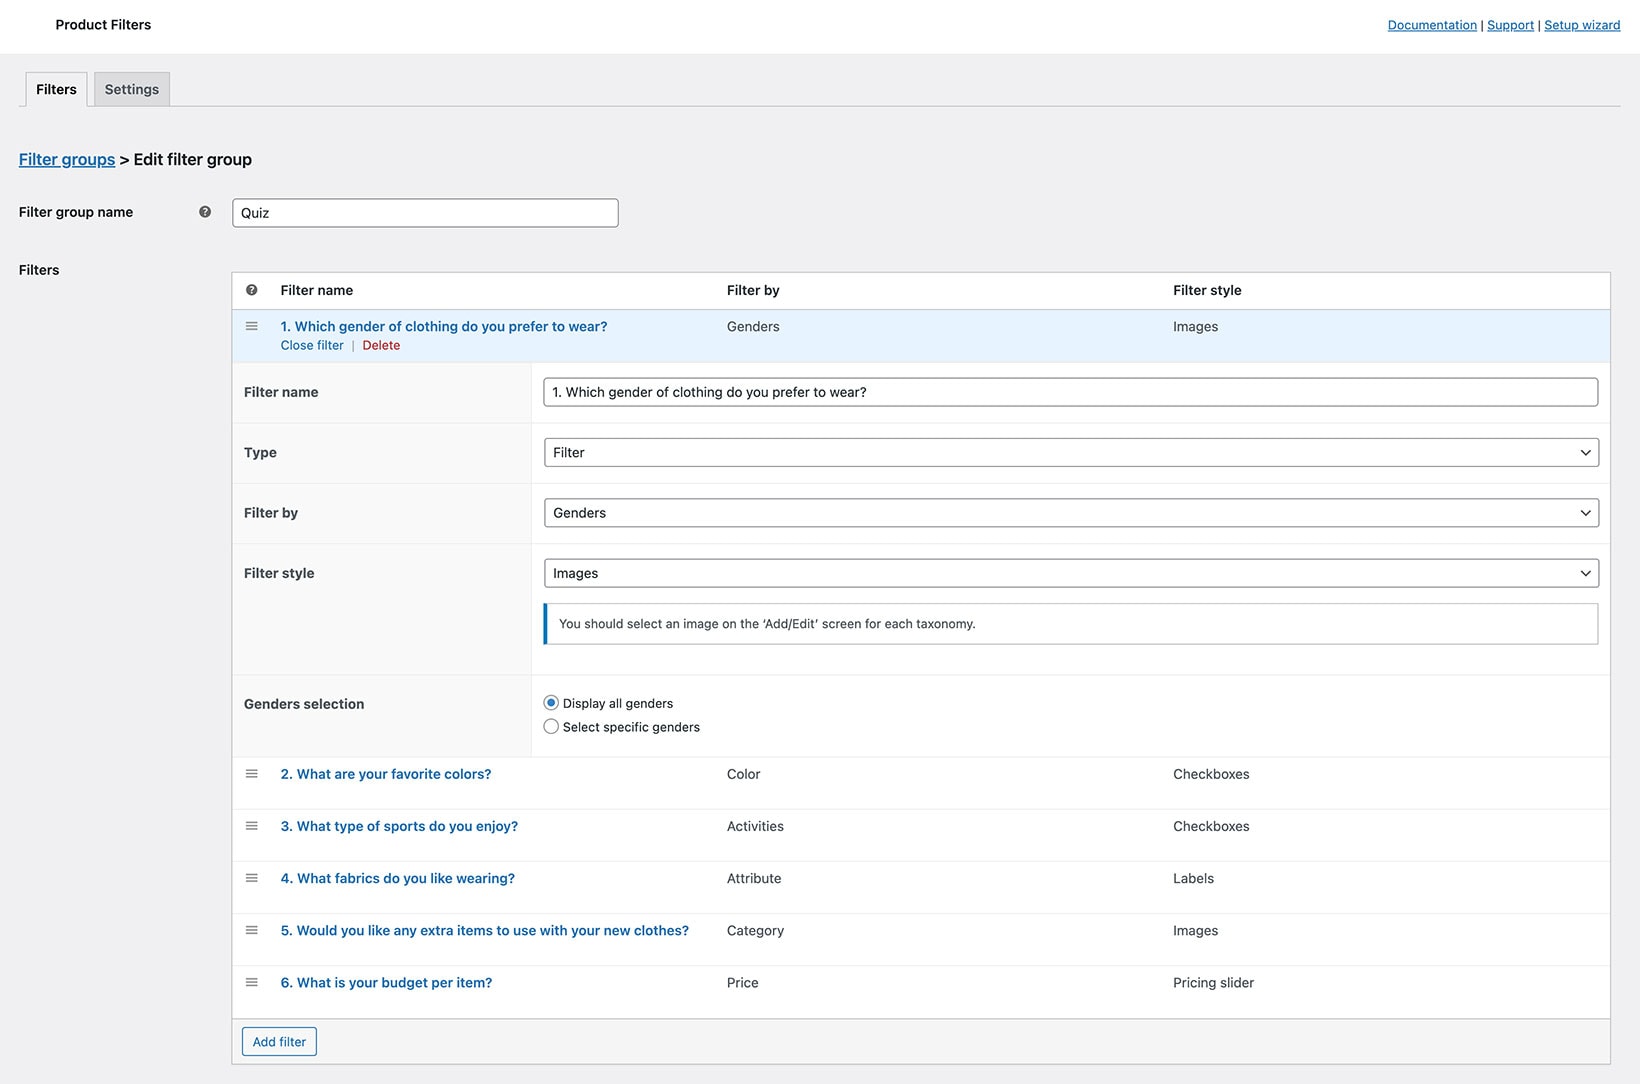
Task: Click the help icon in the filters table header
Action: pyautogui.click(x=252, y=290)
